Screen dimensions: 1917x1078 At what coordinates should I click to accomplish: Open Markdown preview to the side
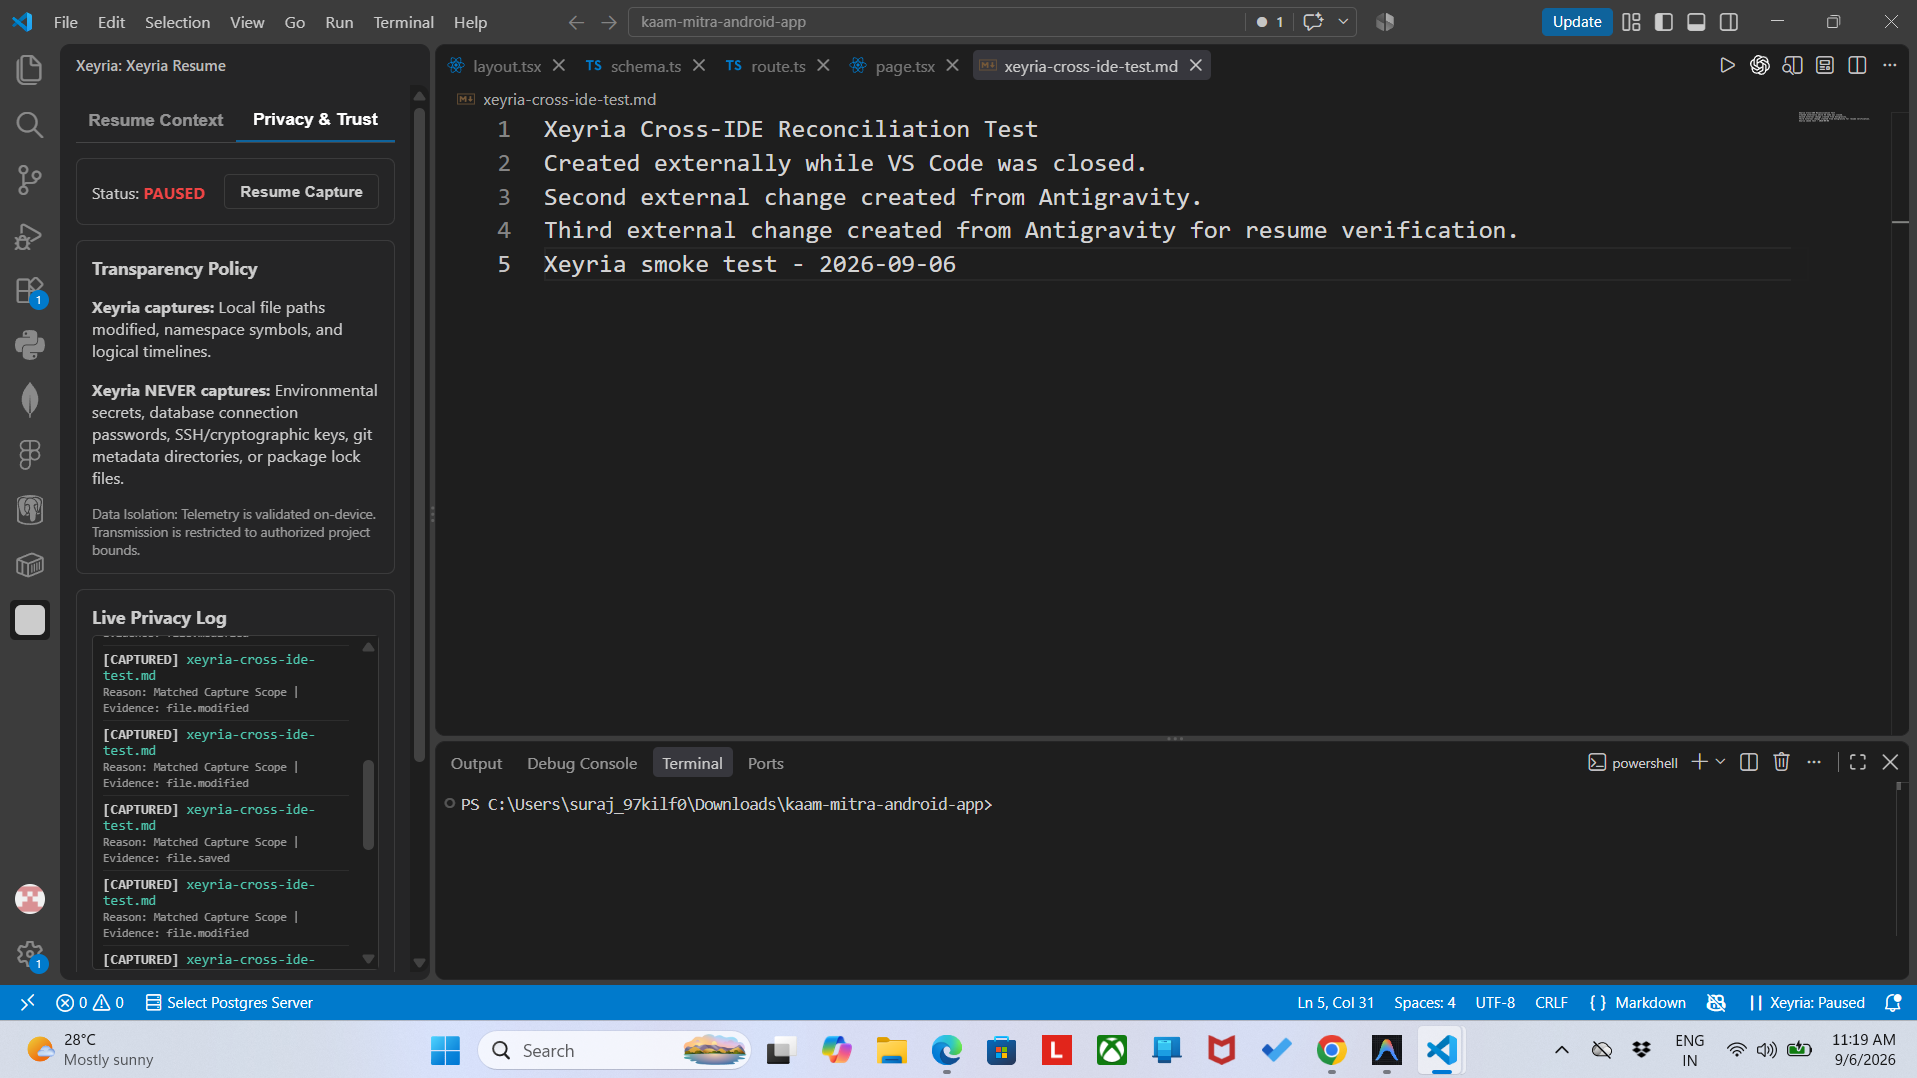pos(1793,66)
